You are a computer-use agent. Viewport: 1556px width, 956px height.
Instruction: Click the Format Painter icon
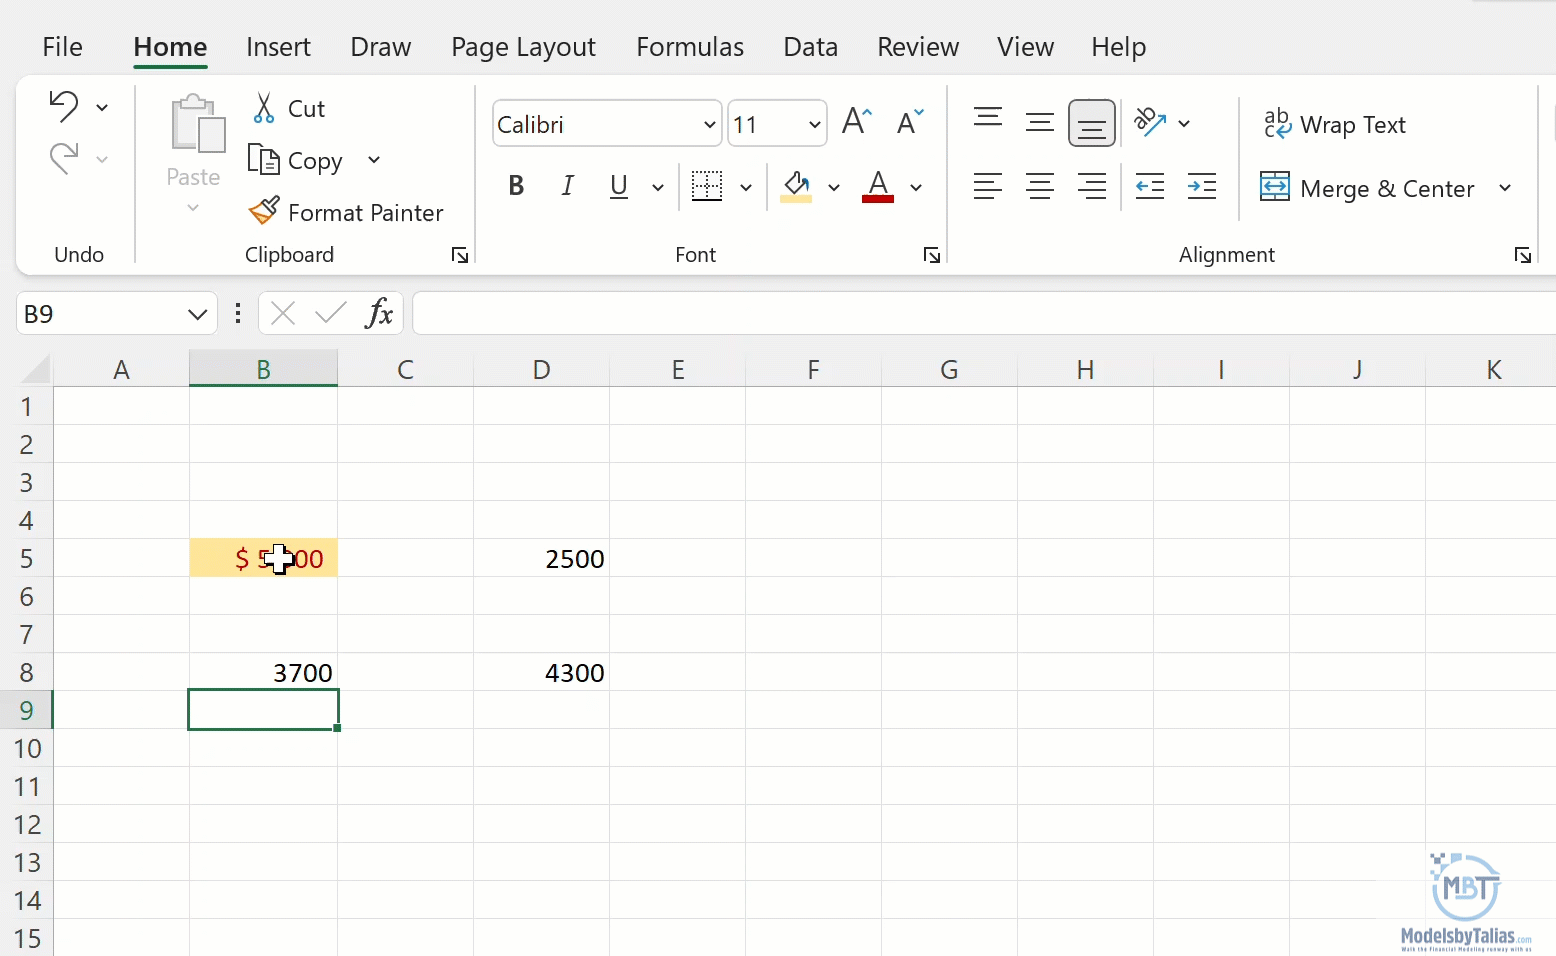point(264,211)
